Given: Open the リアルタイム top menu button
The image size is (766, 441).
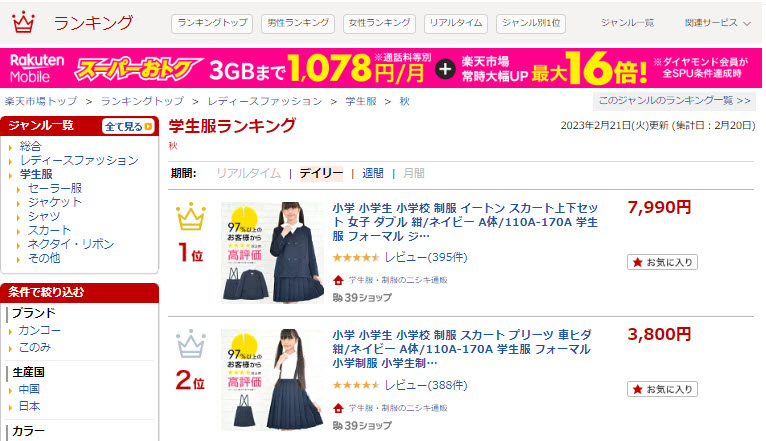Looking at the screenshot, I should tap(456, 23).
